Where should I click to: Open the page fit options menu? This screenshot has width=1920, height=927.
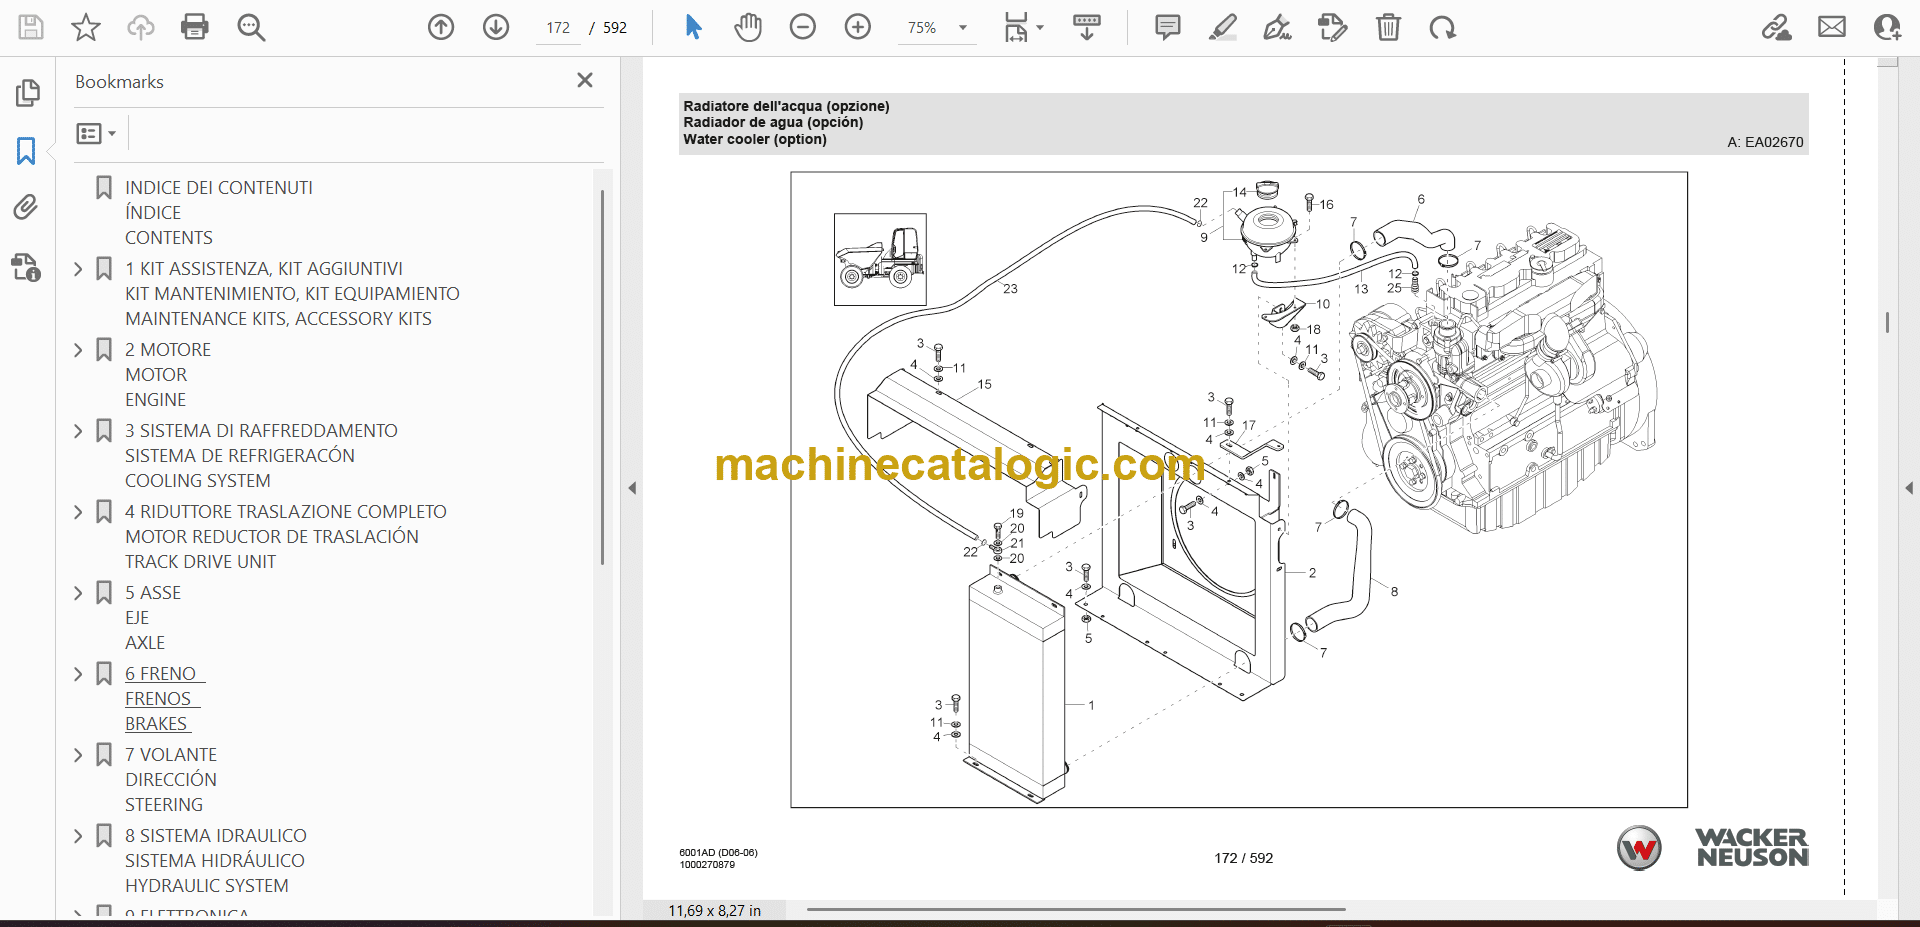[x=1023, y=28]
